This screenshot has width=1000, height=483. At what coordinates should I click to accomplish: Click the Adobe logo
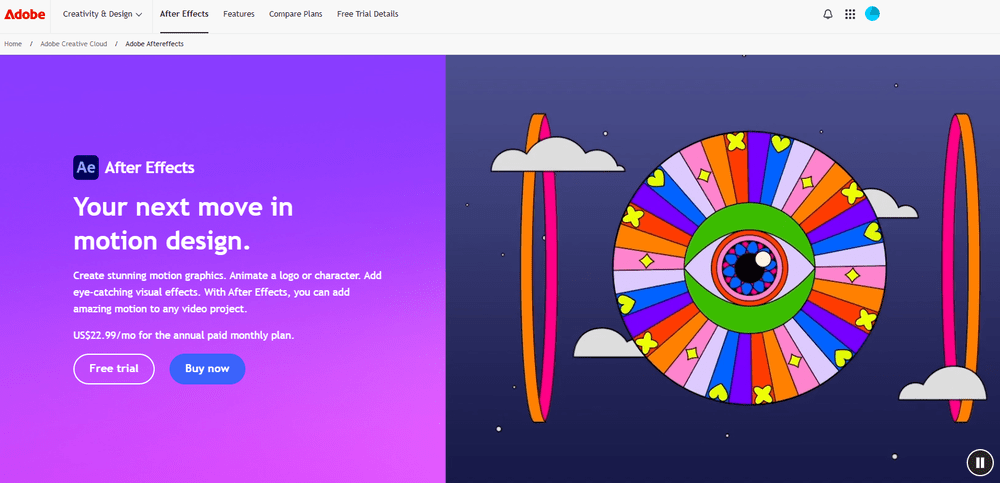coord(25,14)
